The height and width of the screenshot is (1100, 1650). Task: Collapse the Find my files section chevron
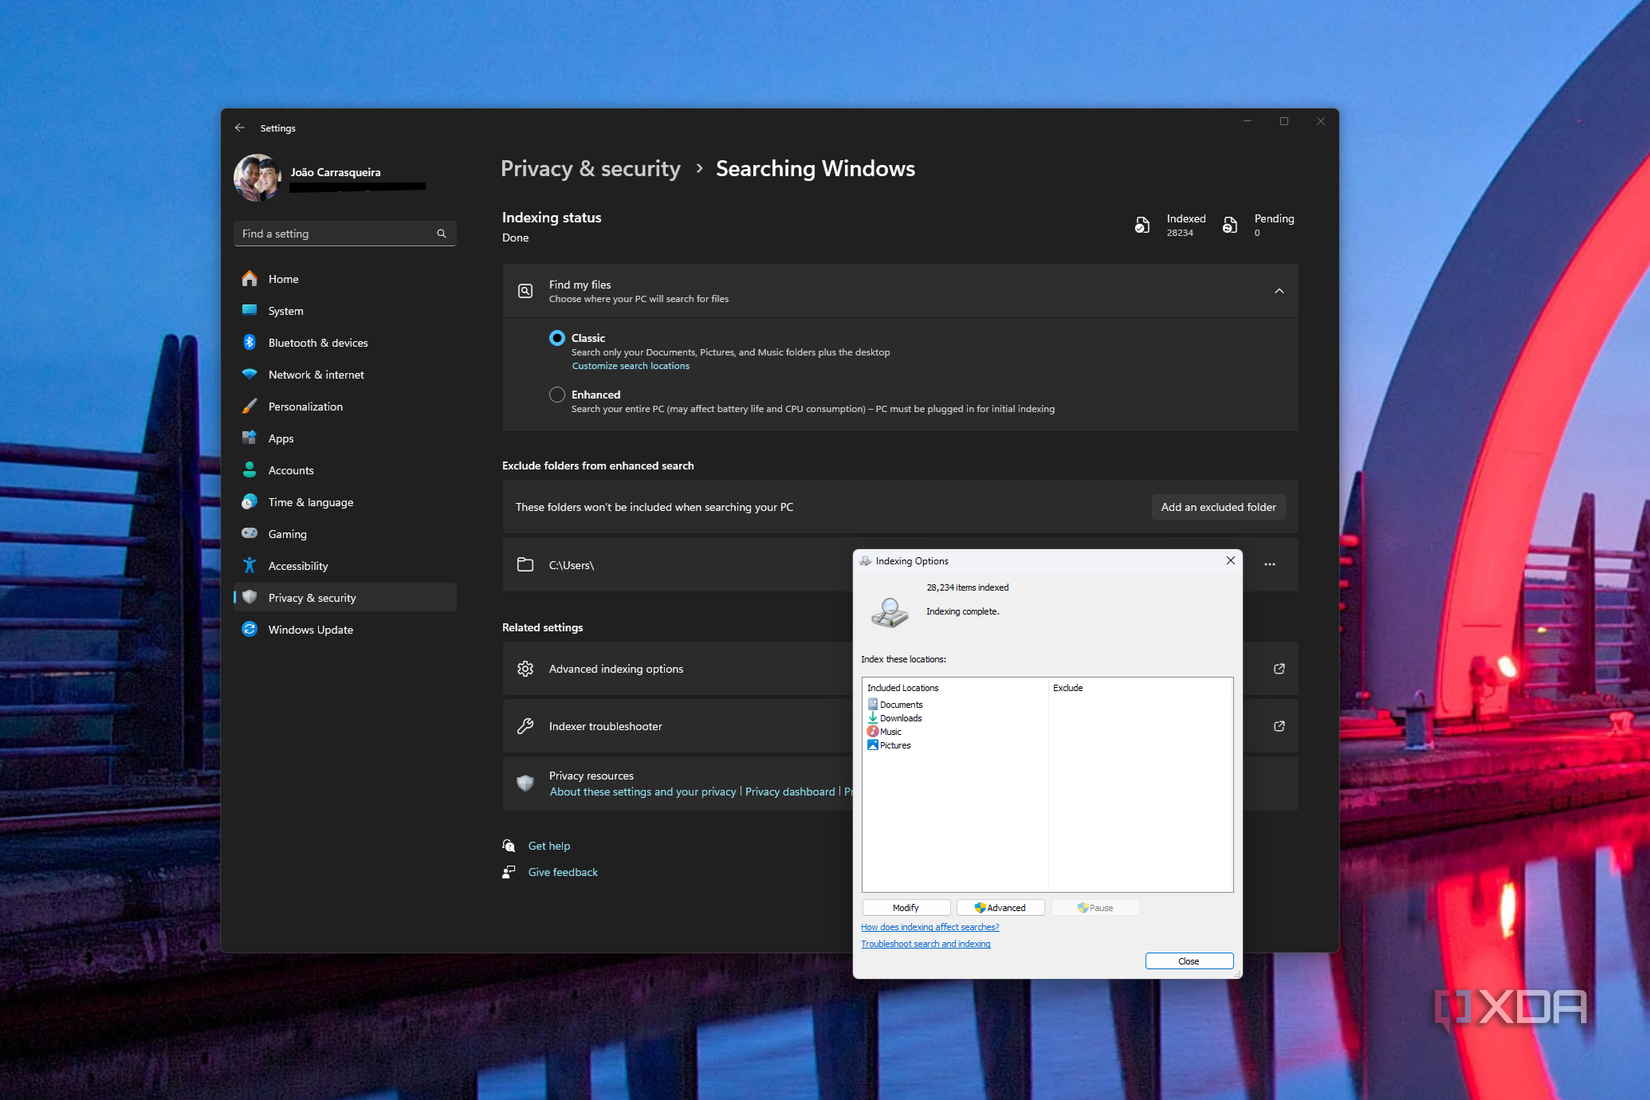1279,291
